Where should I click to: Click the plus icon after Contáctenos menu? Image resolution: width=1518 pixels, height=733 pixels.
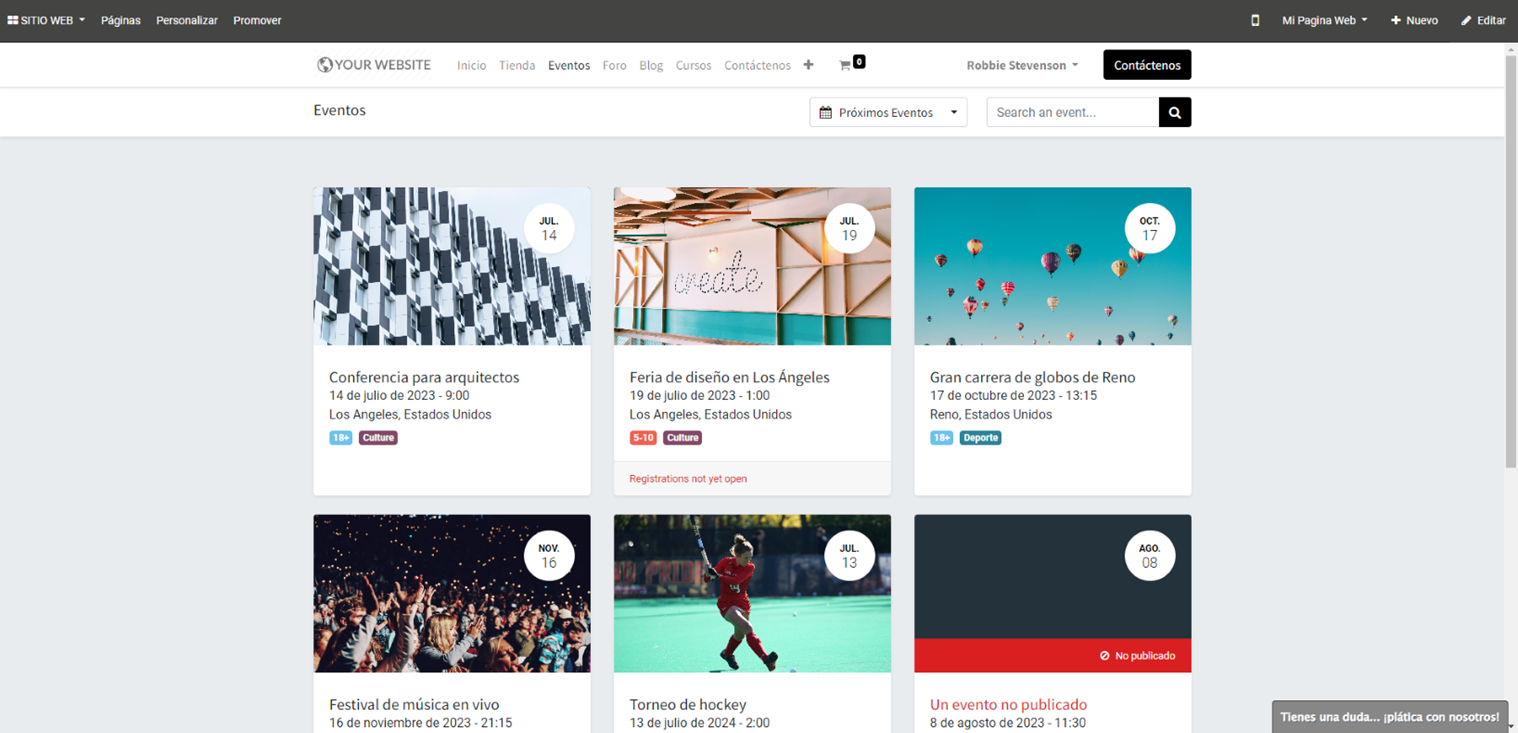click(x=808, y=65)
